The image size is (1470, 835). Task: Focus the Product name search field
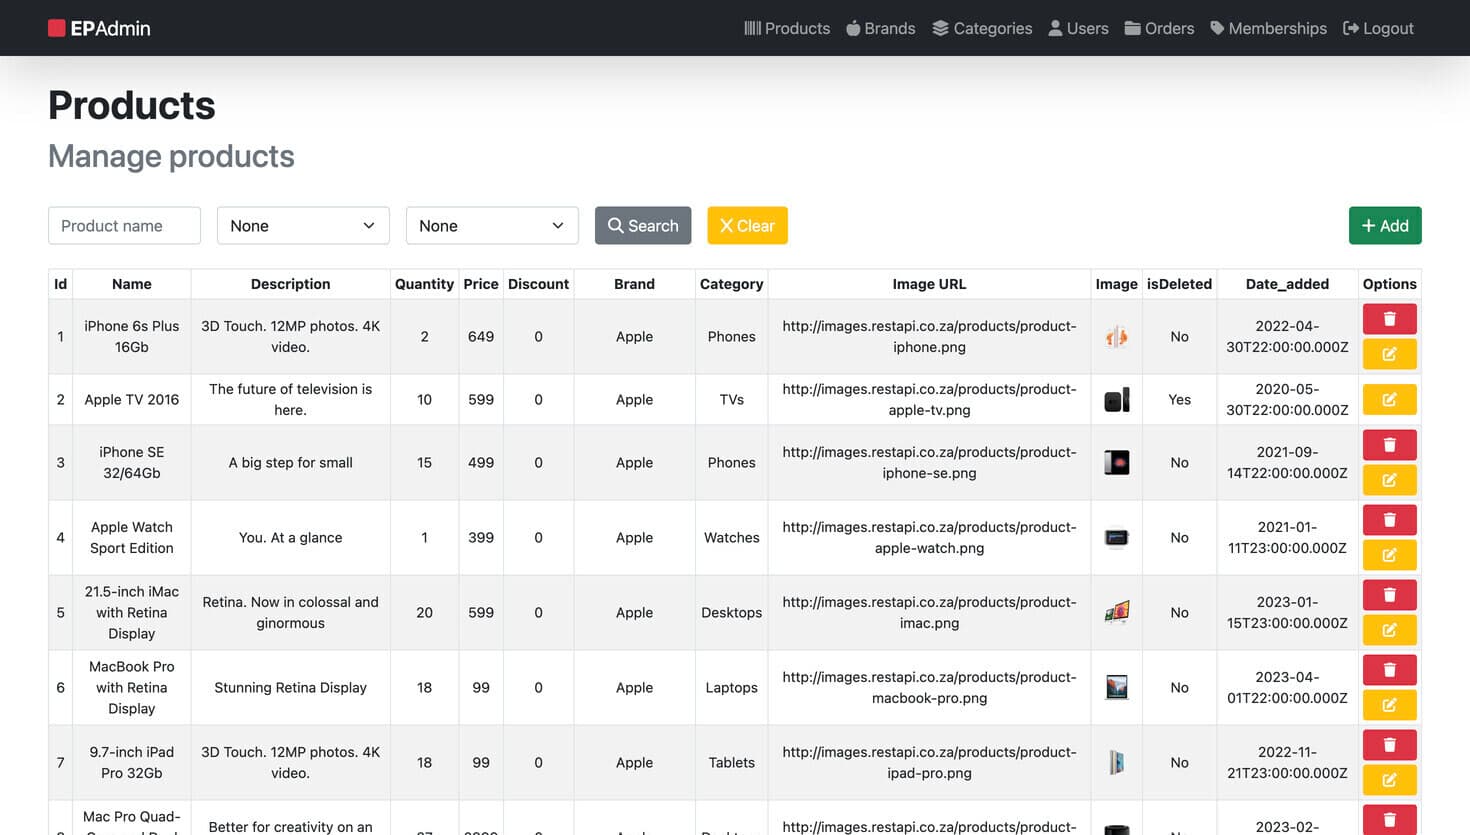(124, 226)
